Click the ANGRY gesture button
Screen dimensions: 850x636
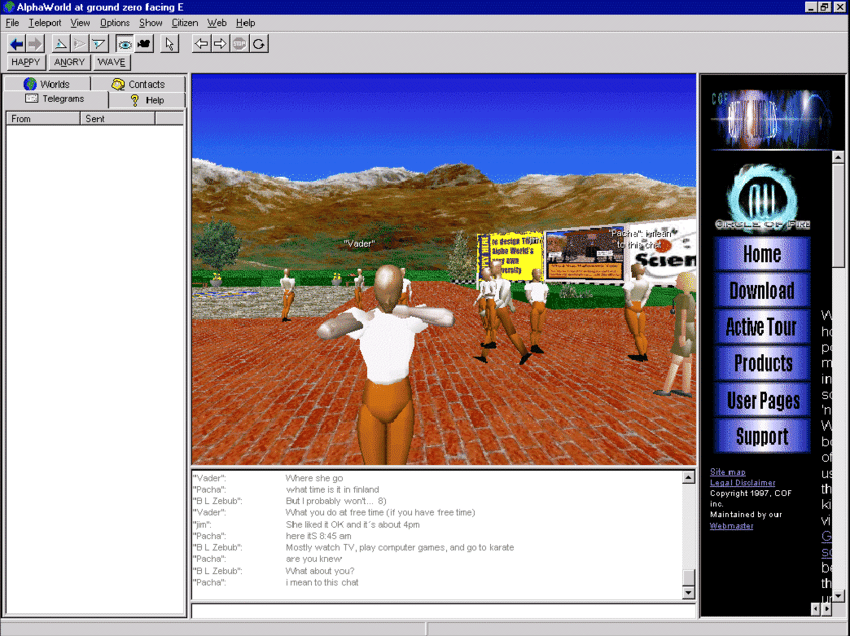(x=69, y=62)
